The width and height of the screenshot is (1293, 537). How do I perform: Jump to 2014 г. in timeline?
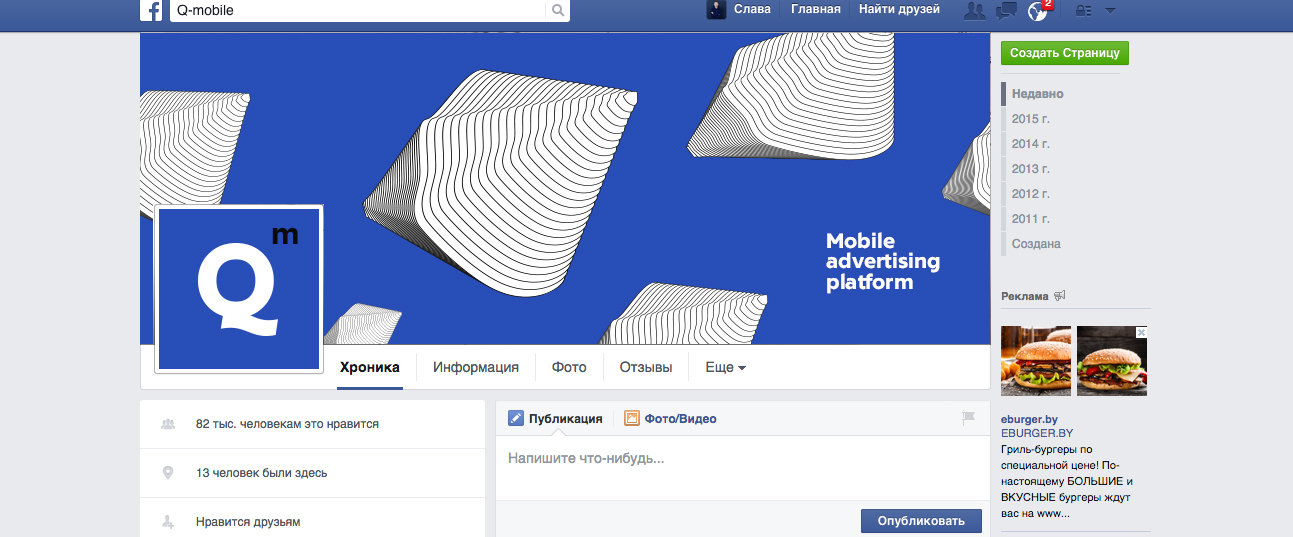click(1030, 144)
